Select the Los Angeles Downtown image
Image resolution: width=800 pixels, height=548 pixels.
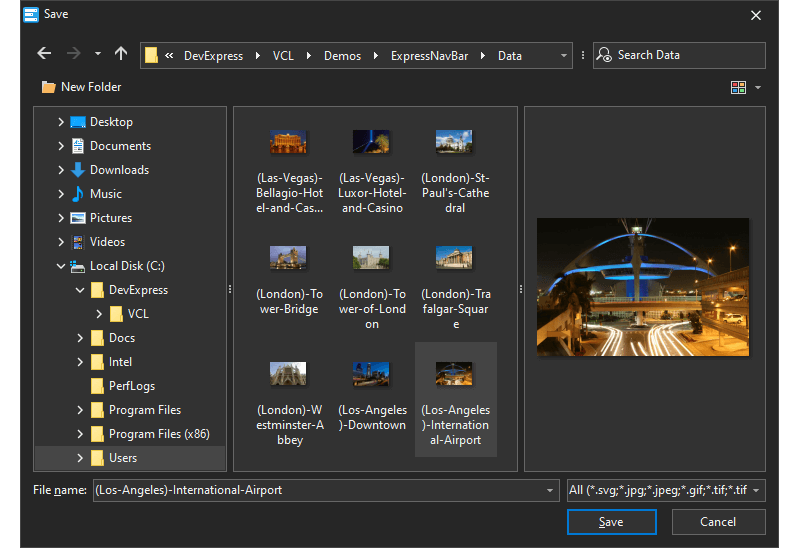click(372, 374)
